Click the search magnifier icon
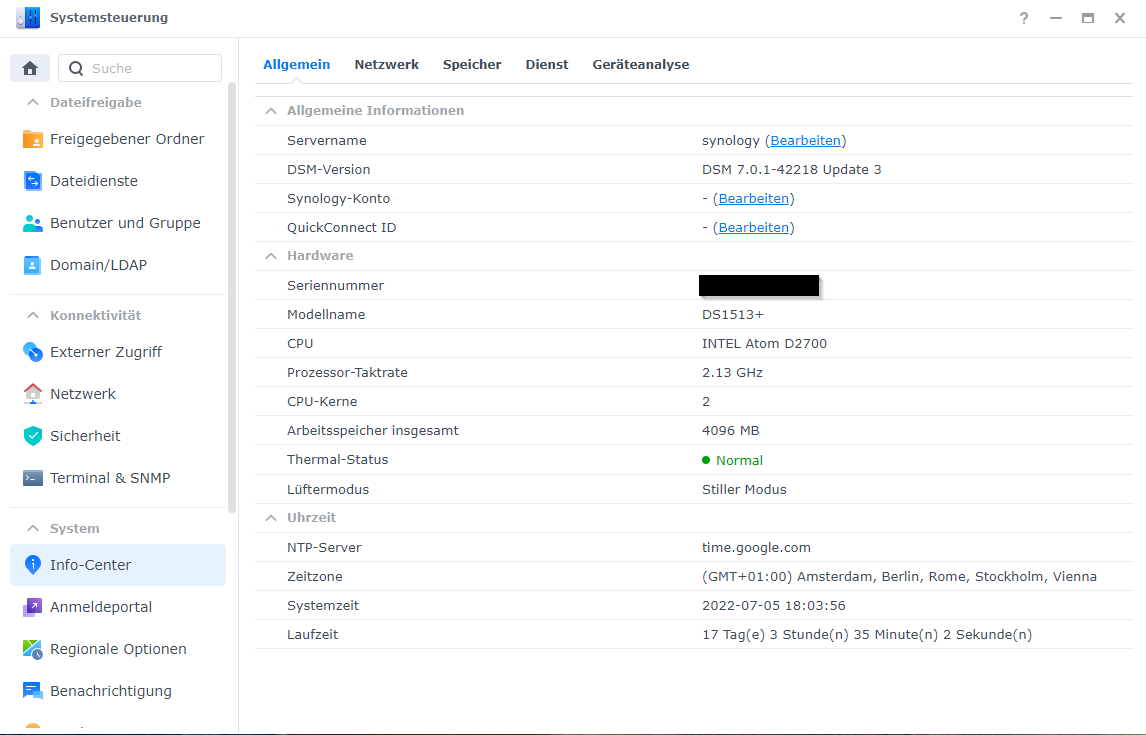This screenshot has width=1146, height=735. [76, 68]
